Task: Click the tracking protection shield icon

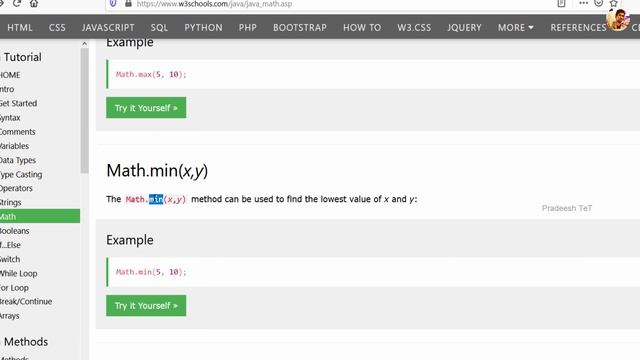Action: coord(113,3)
